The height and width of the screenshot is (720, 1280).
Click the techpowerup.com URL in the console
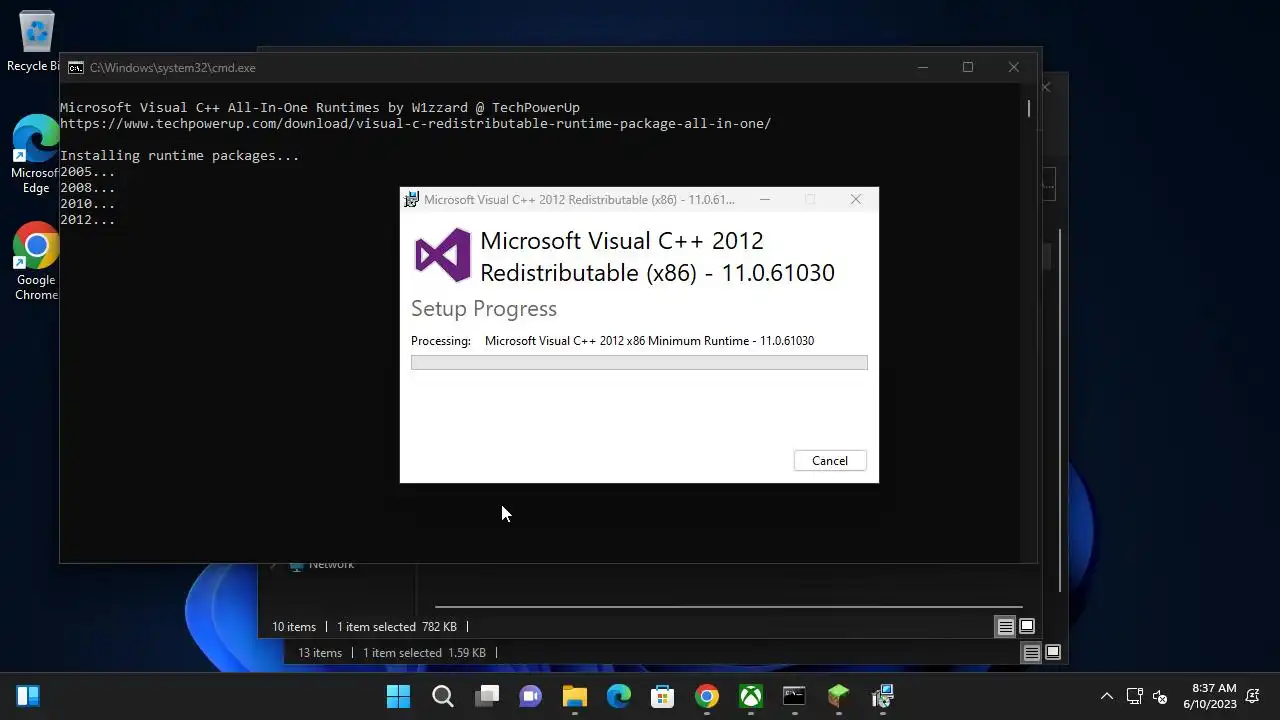click(x=416, y=124)
